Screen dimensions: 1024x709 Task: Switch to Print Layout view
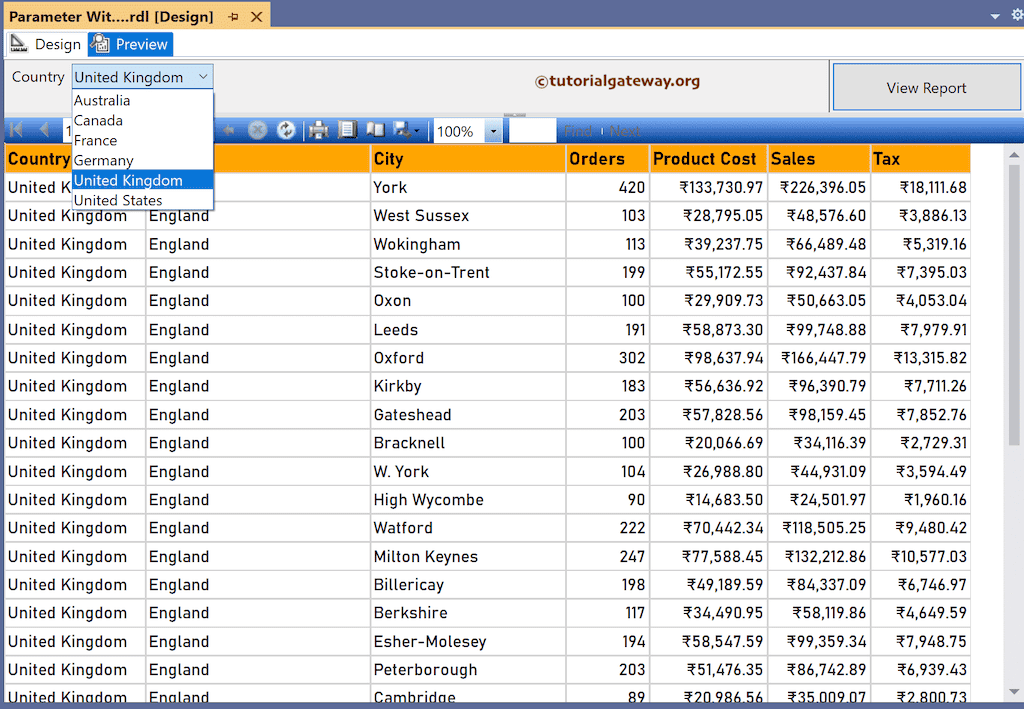point(347,130)
